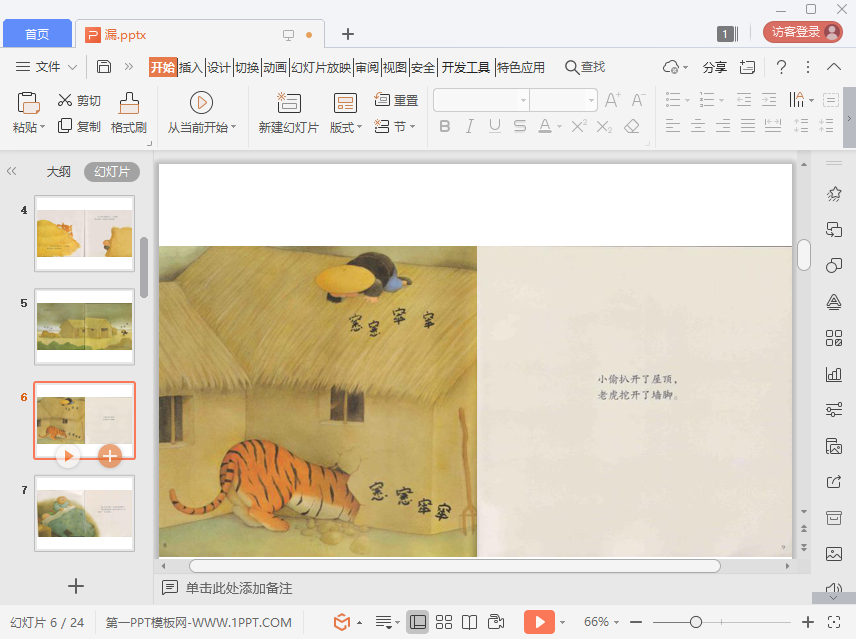Zoom out with the minus button
Image resolution: width=856 pixels, height=639 pixels.
click(x=636, y=622)
